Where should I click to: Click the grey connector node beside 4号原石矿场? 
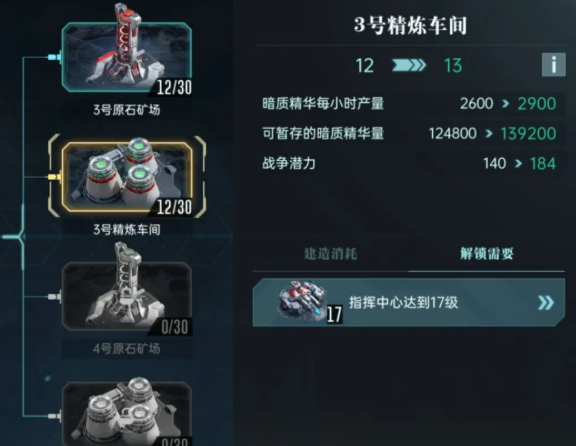pos(54,296)
